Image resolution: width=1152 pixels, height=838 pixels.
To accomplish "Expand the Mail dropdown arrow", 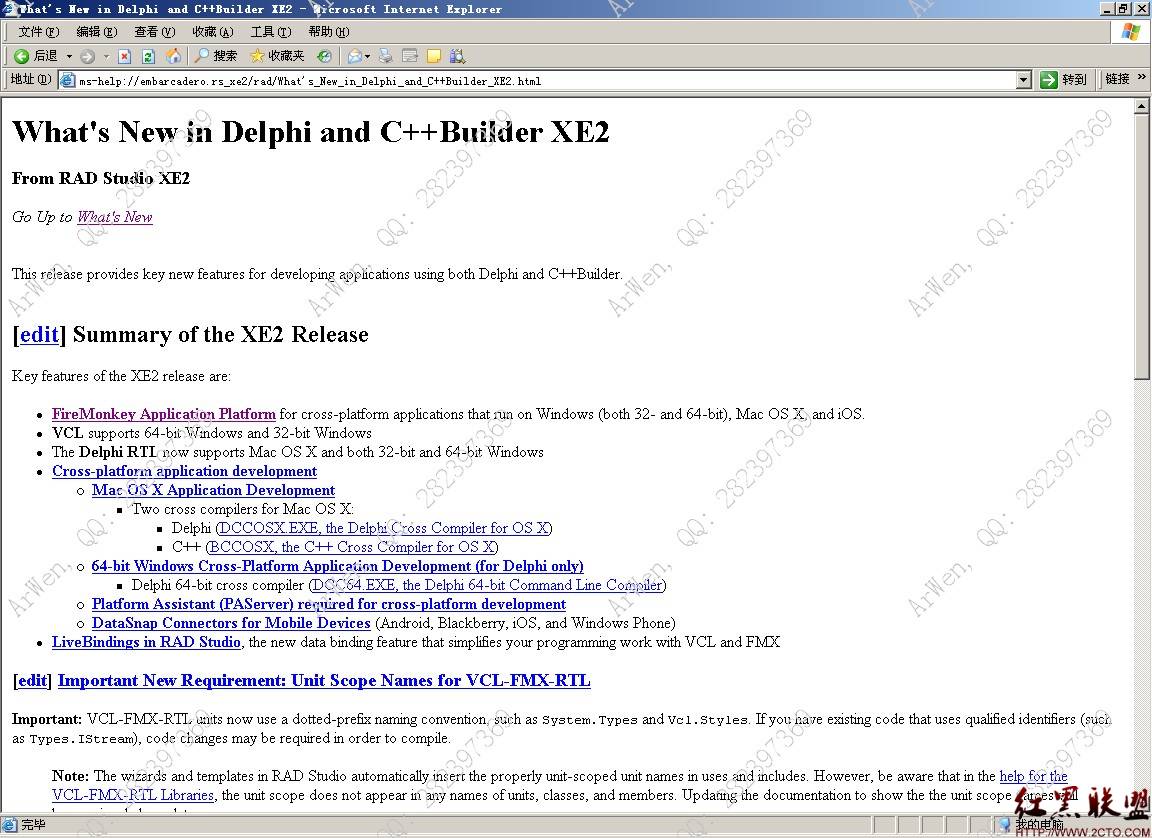I will [367, 56].
